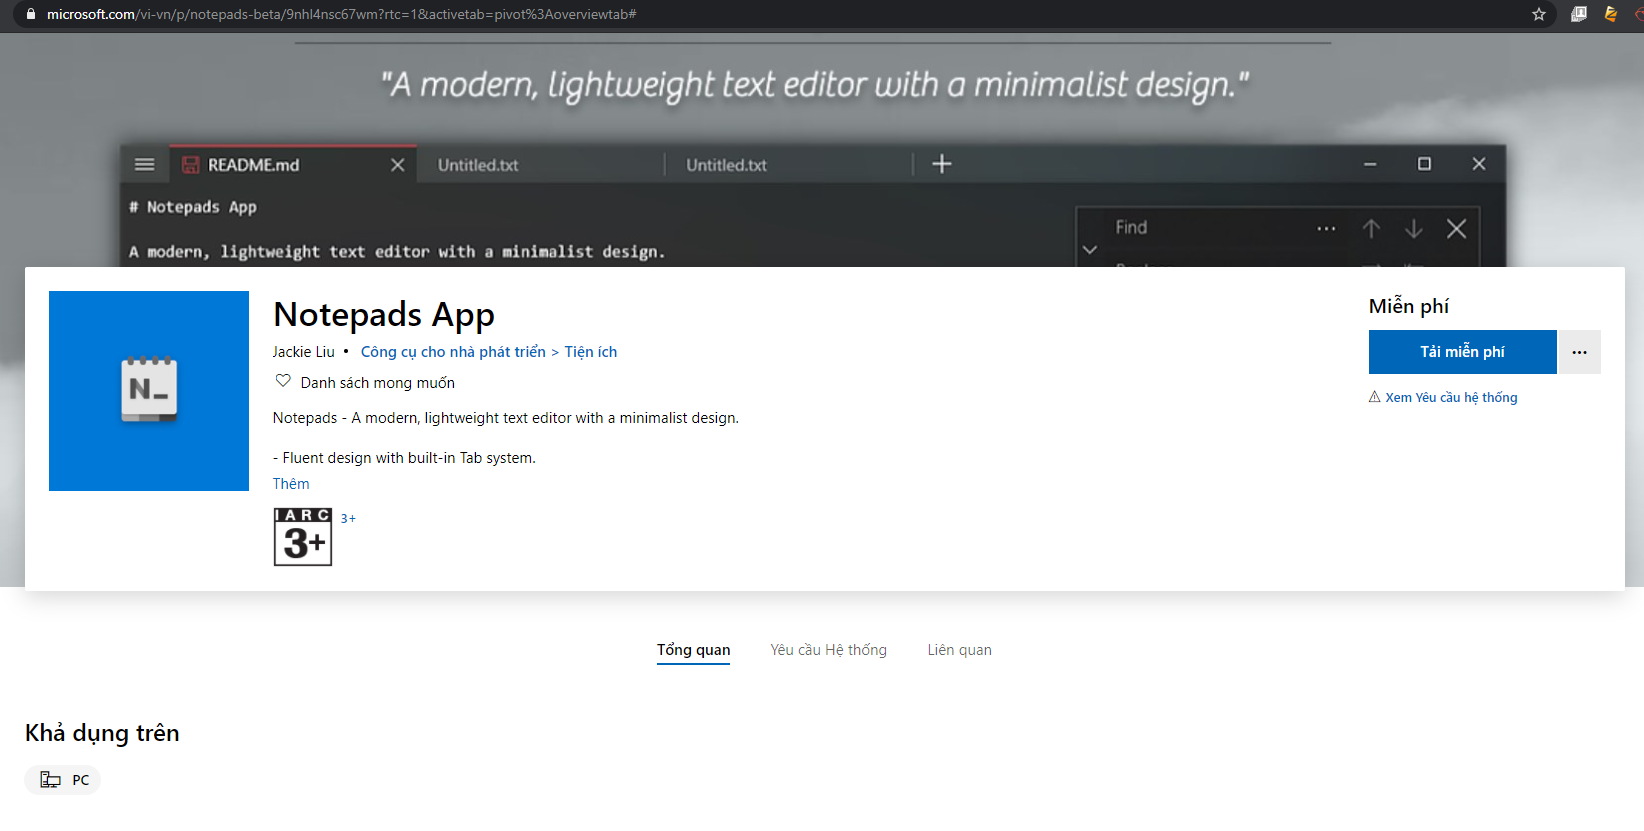The image size is (1644, 831).
Task: Click the PC device icon
Action: click(50, 780)
